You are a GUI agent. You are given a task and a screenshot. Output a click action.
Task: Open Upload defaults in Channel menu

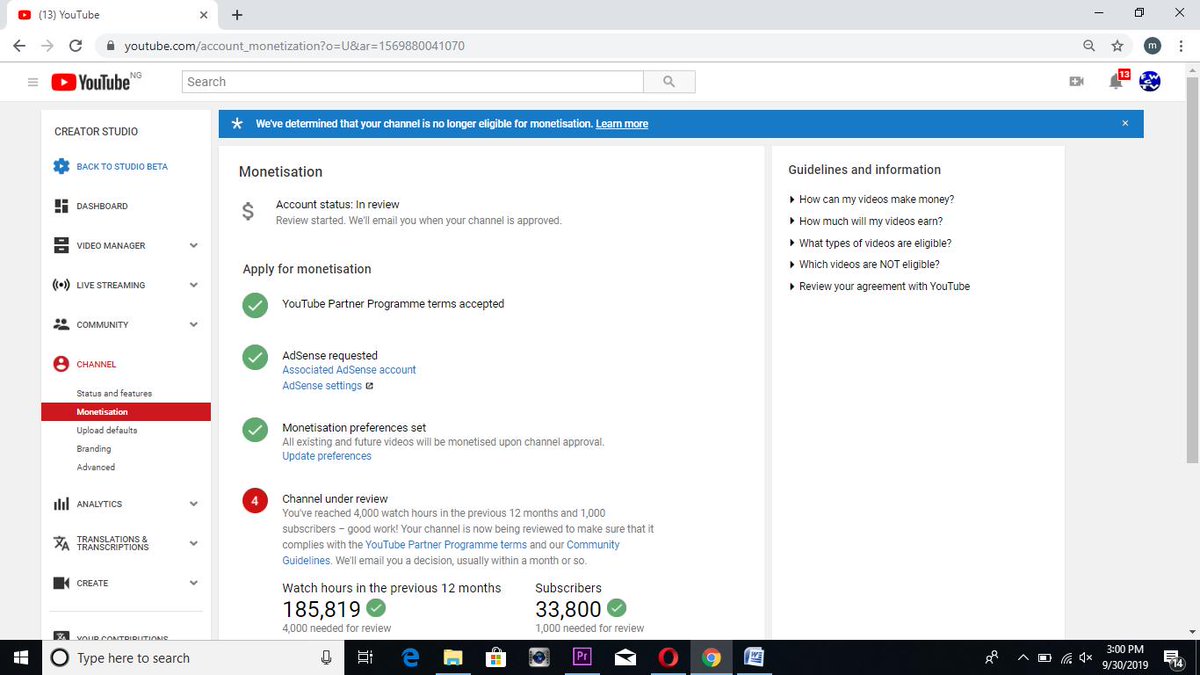[x=107, y=430]
